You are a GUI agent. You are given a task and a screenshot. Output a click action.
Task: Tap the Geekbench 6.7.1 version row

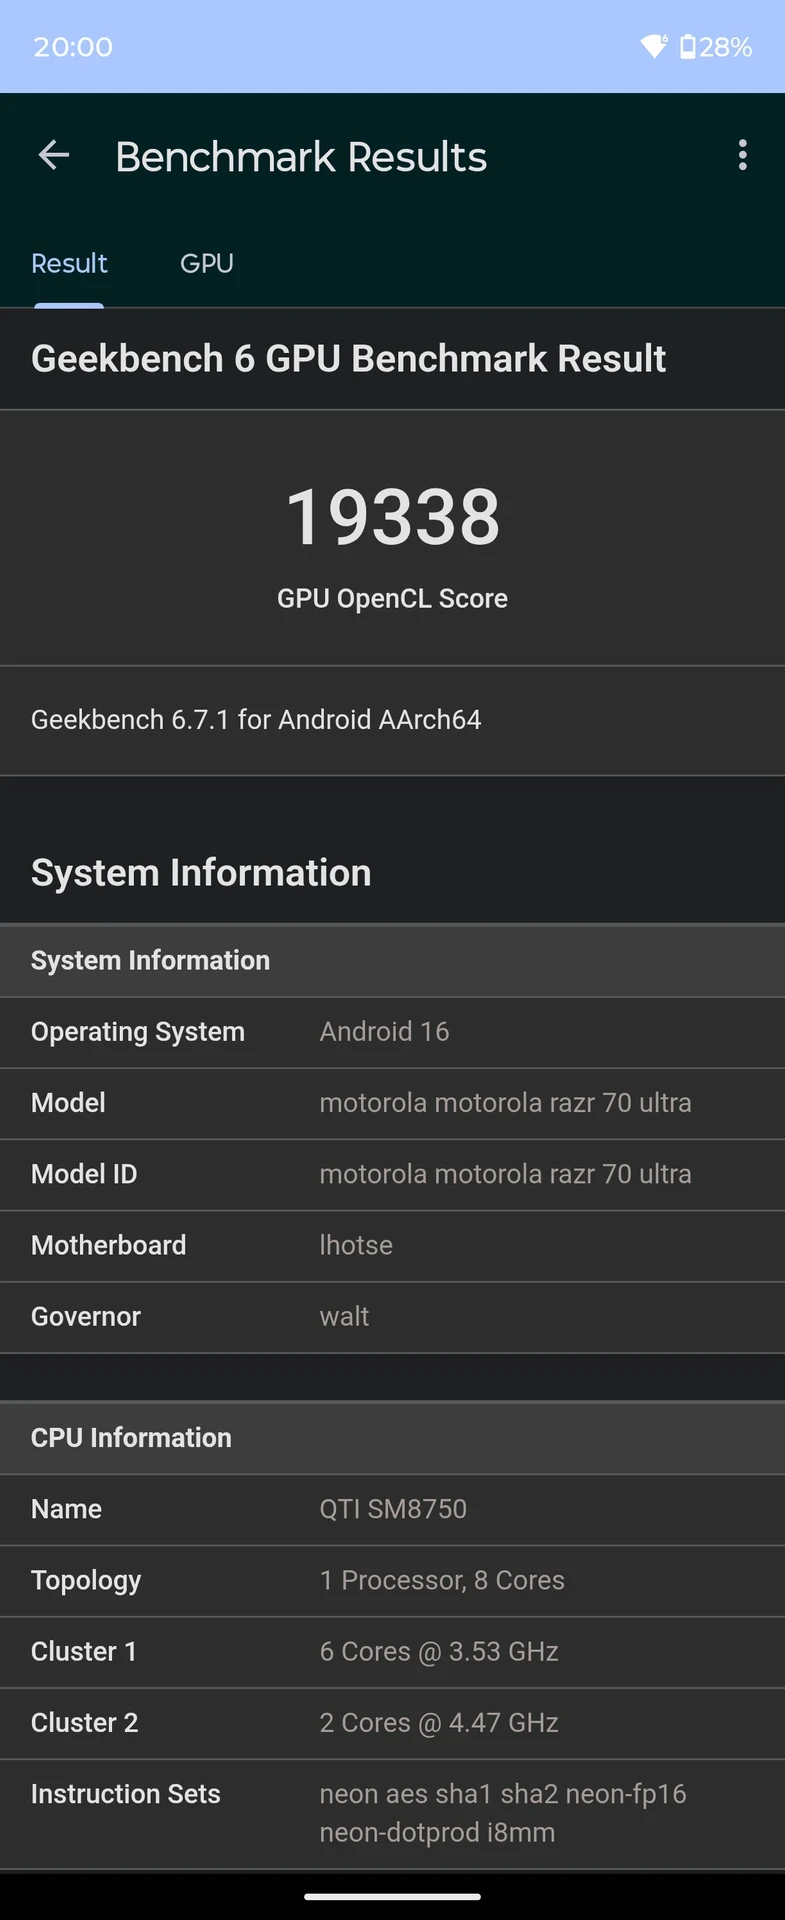tap(392, 720)
